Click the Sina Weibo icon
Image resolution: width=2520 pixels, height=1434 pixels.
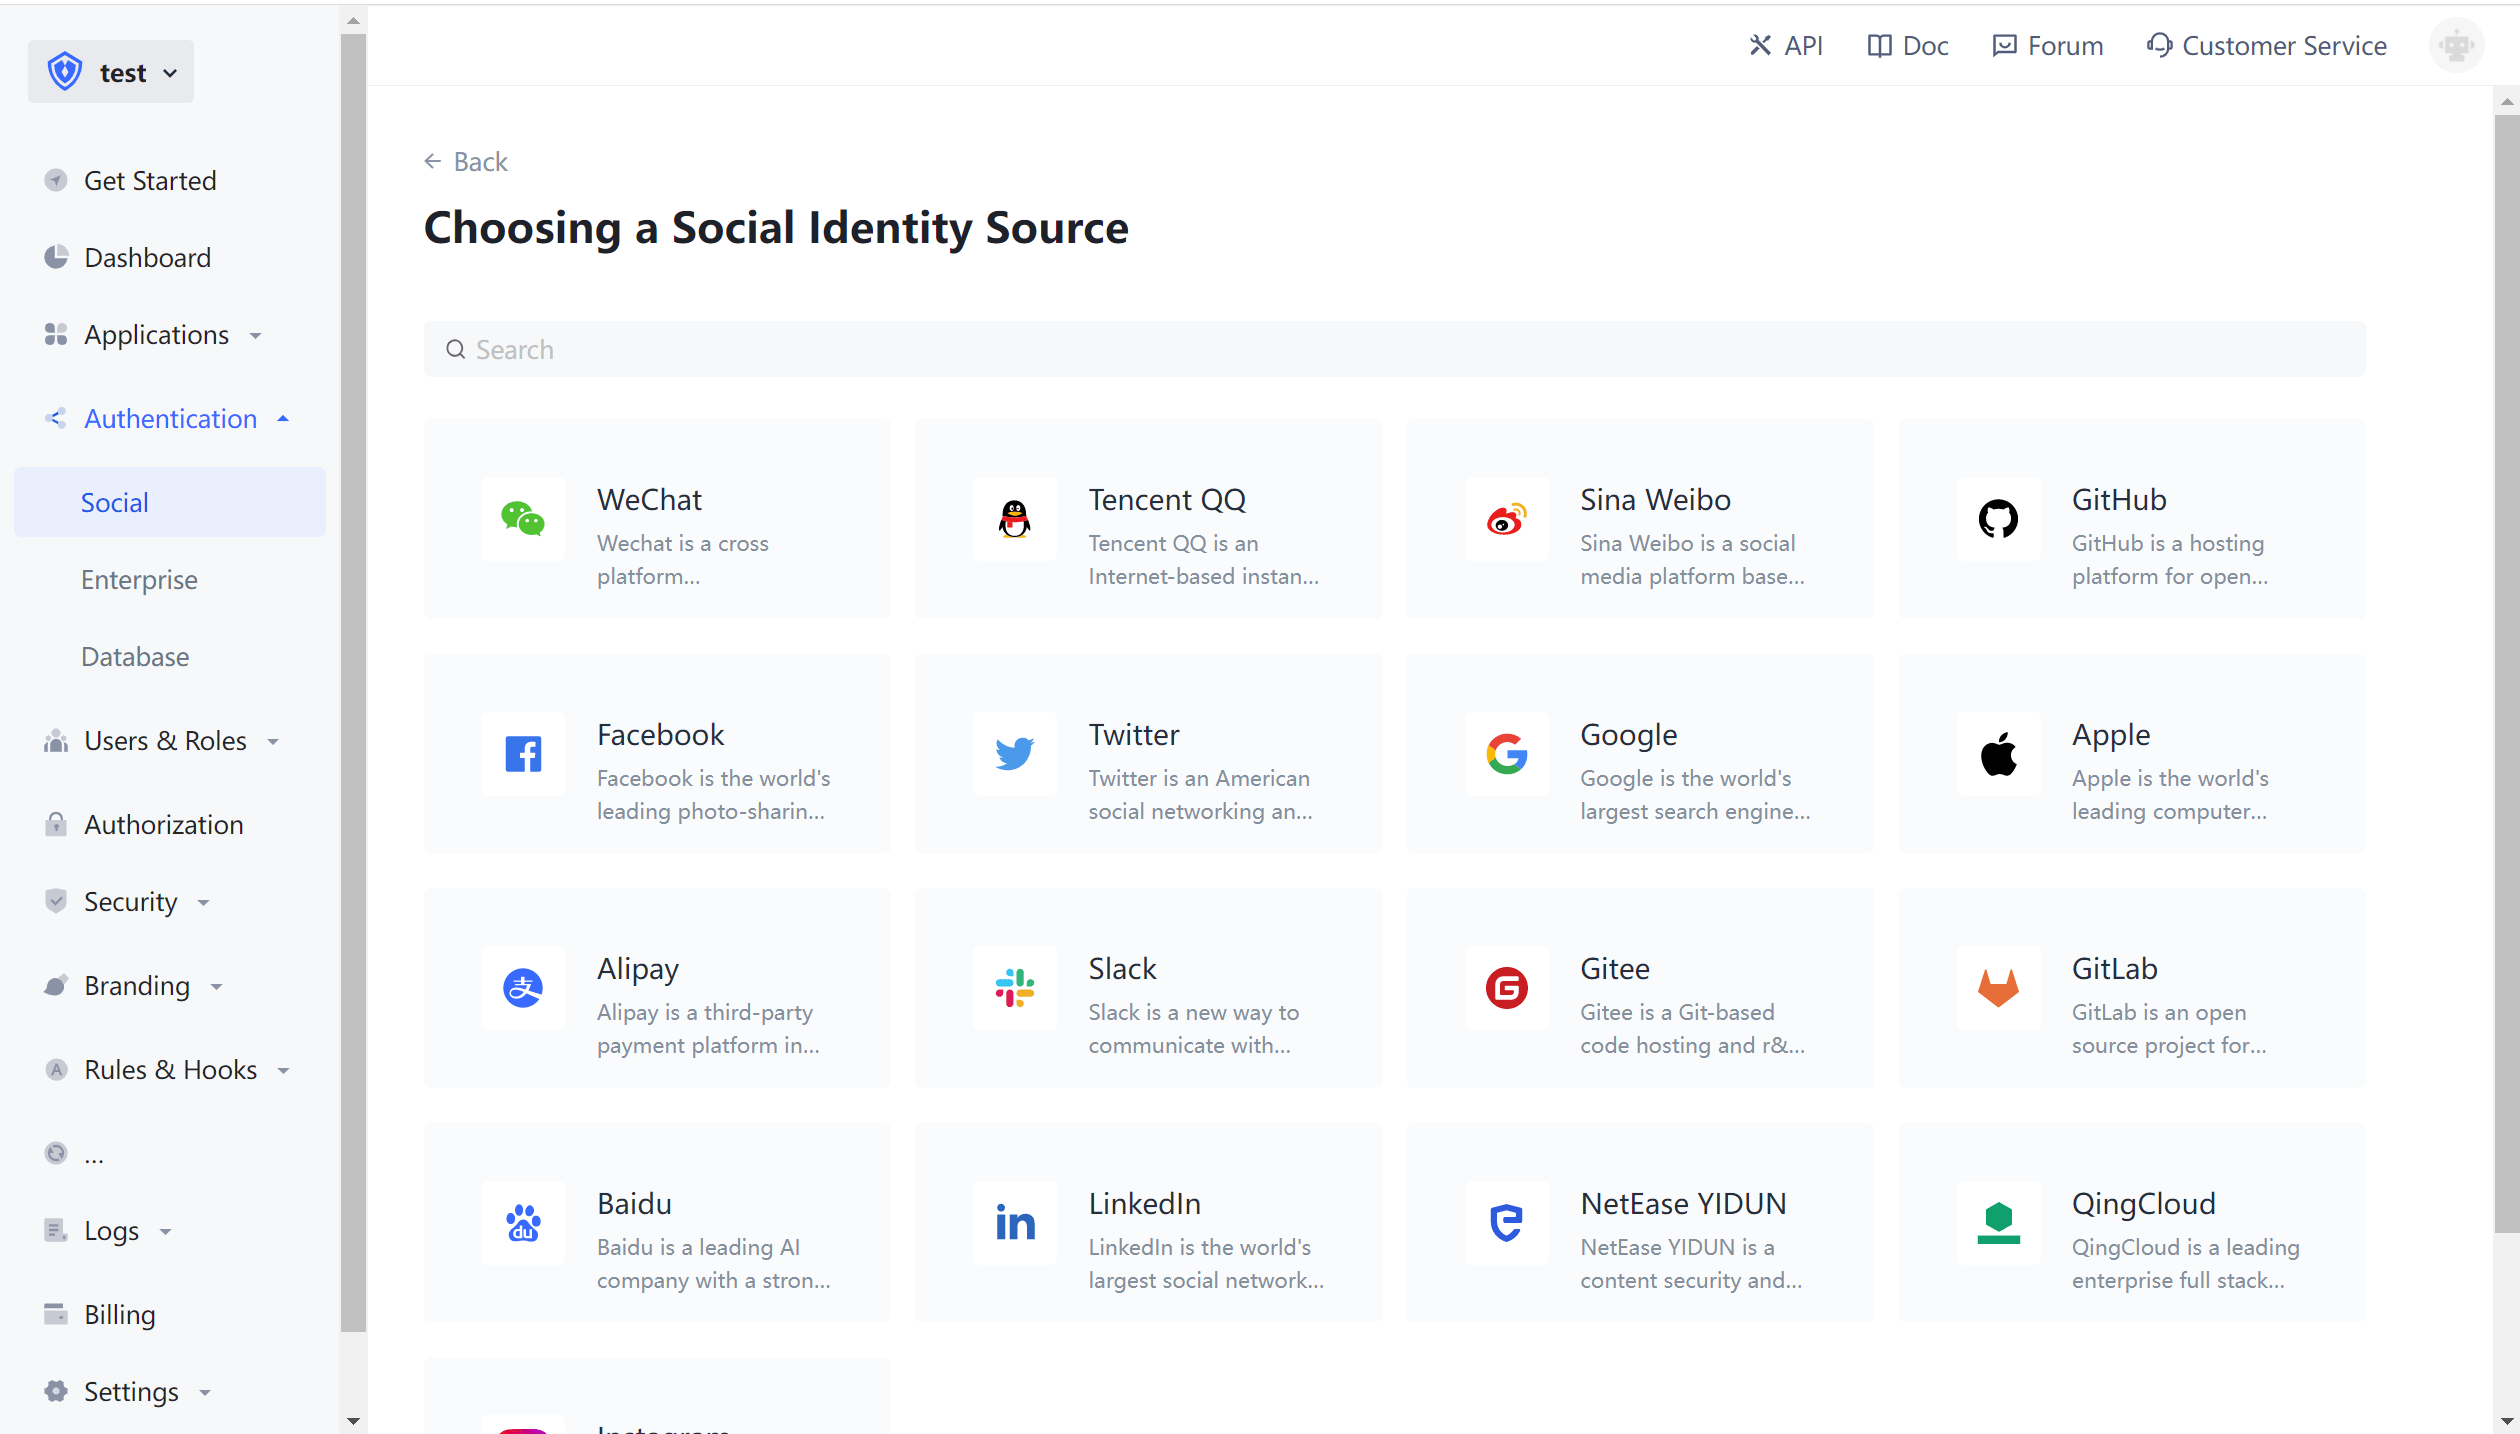pos(1506,519)
